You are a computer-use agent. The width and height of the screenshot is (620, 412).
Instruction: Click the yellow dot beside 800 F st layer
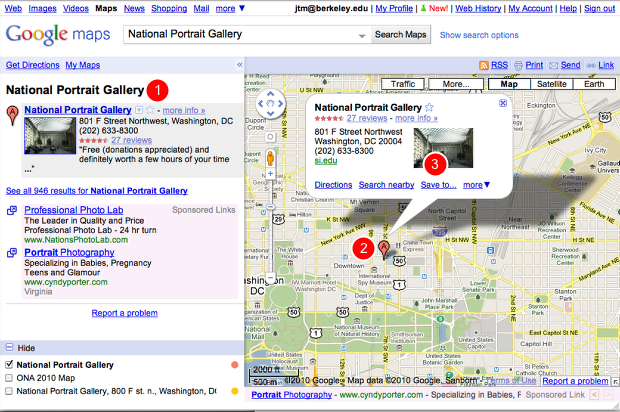click(234, 391)
